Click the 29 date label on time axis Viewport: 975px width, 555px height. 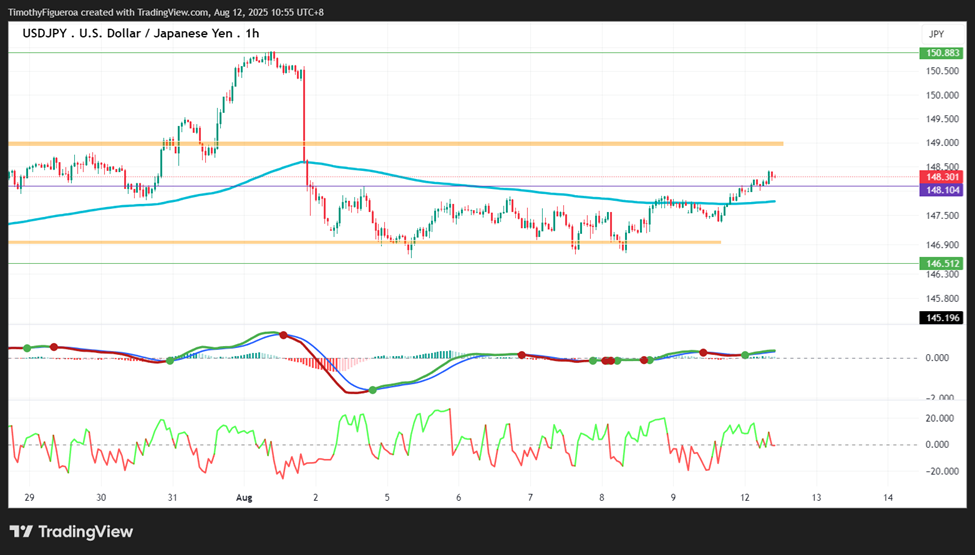click(29, 497)
